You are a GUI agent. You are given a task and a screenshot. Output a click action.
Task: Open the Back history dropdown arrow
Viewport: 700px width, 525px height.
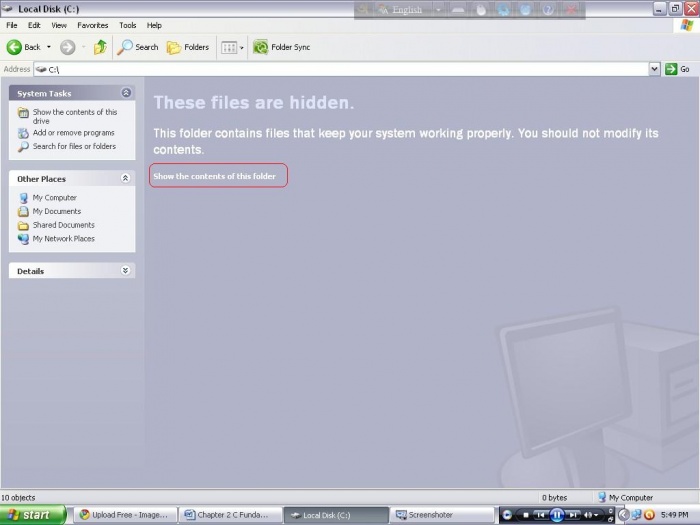[49, 47]
